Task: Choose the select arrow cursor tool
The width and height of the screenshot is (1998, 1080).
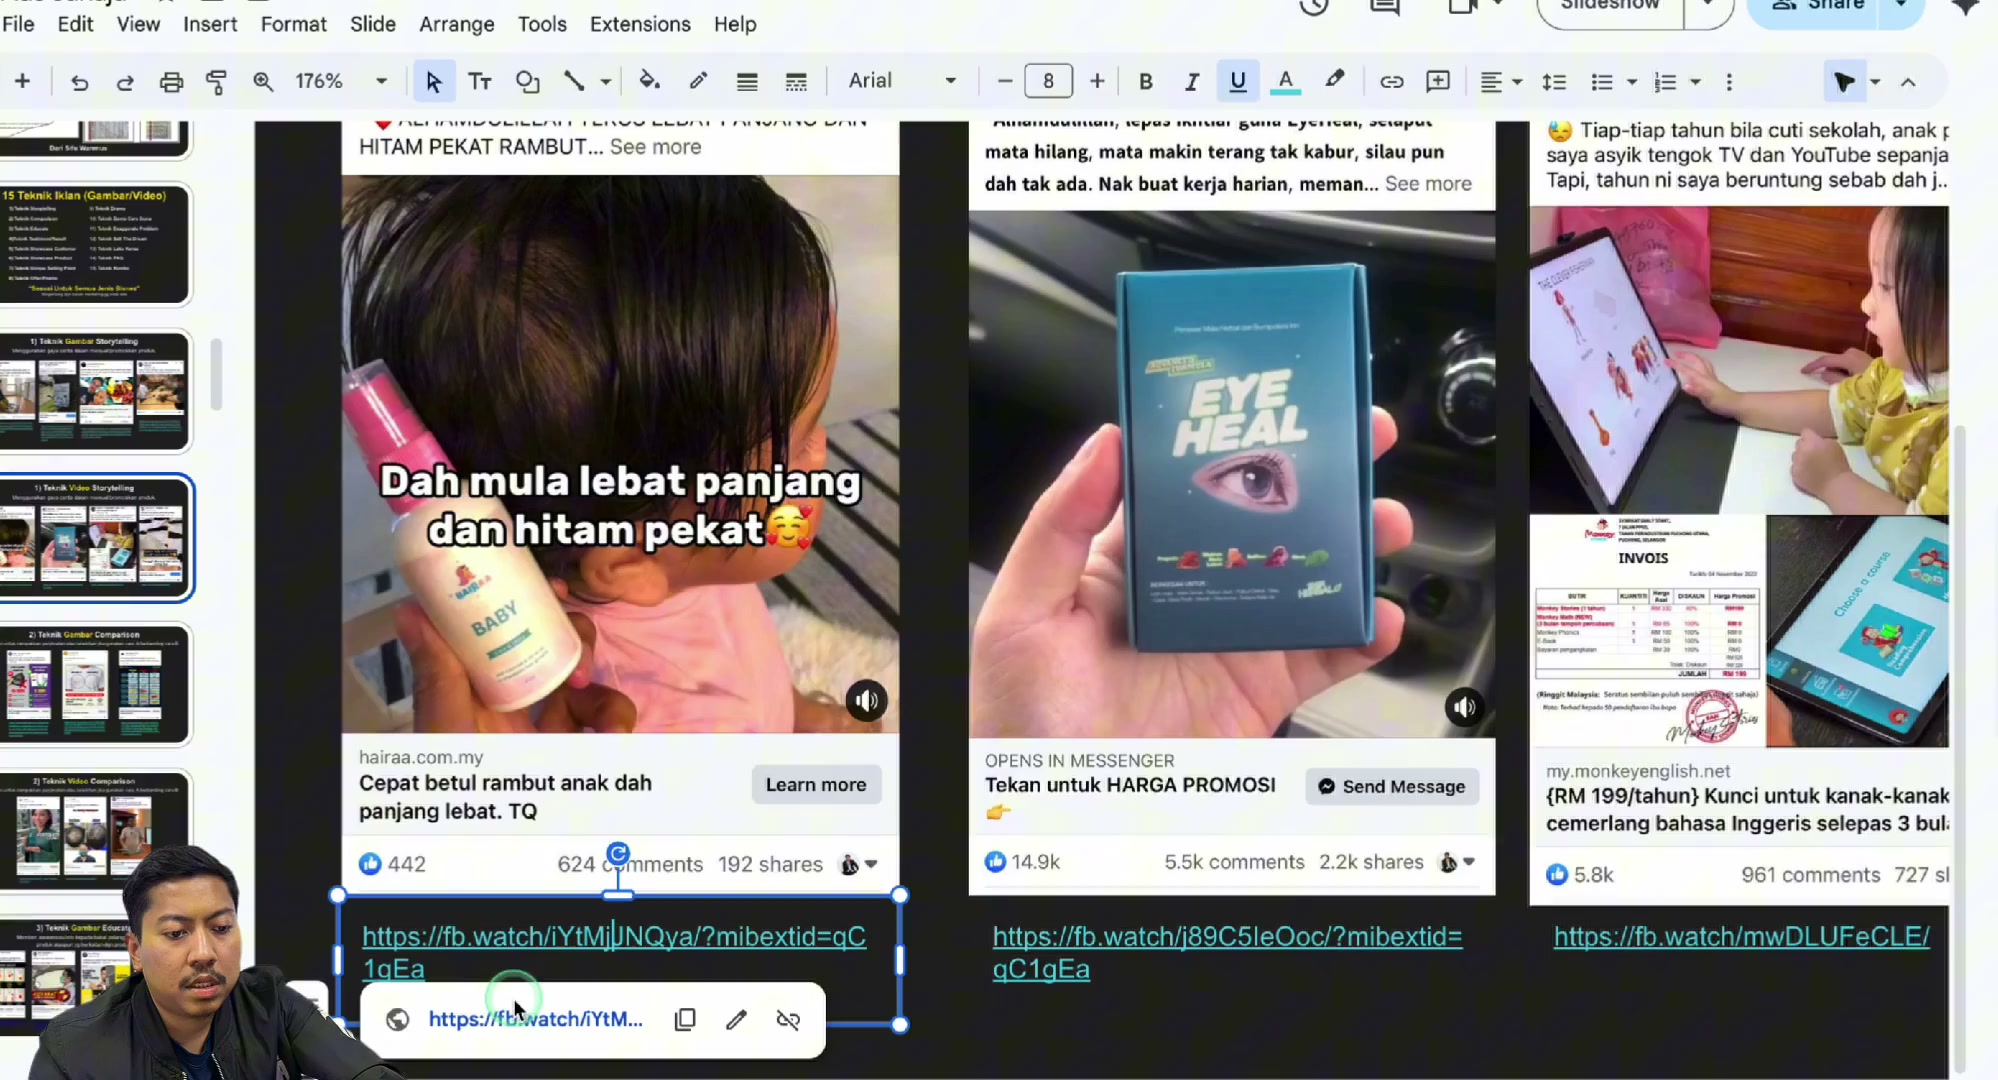Action: point(433,81)
